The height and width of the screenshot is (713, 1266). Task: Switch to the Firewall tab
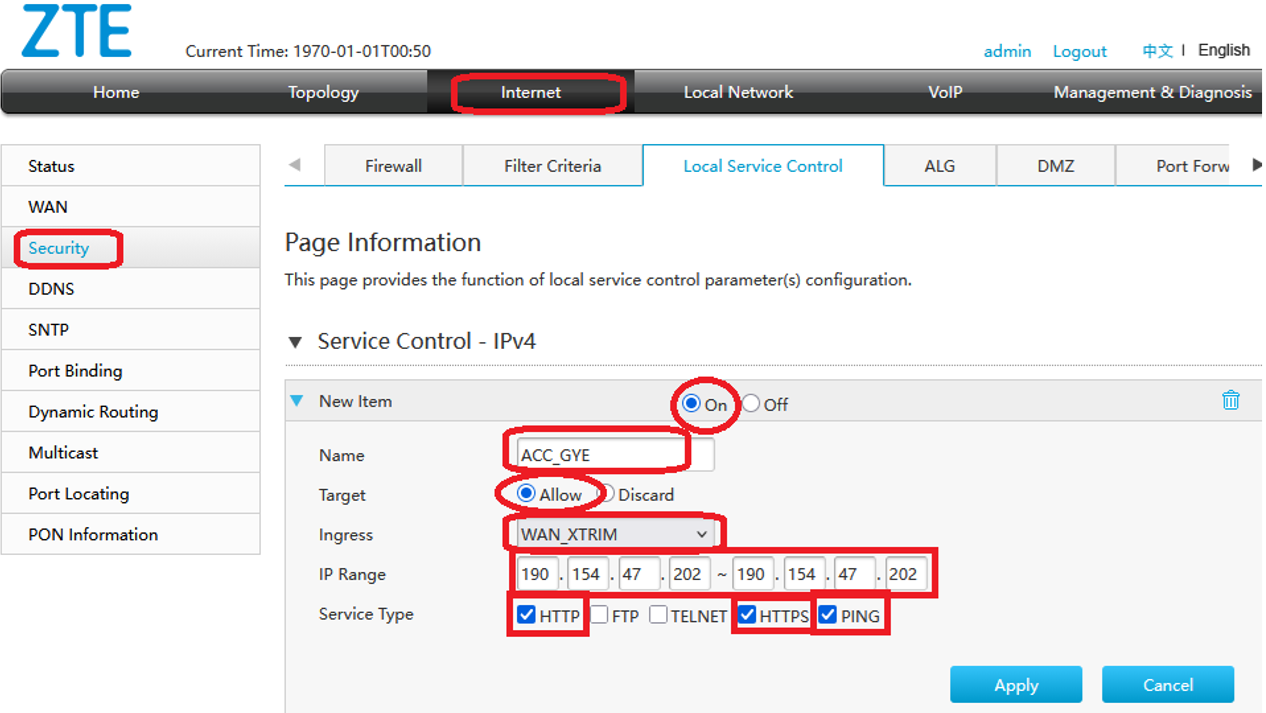[393, 166]
